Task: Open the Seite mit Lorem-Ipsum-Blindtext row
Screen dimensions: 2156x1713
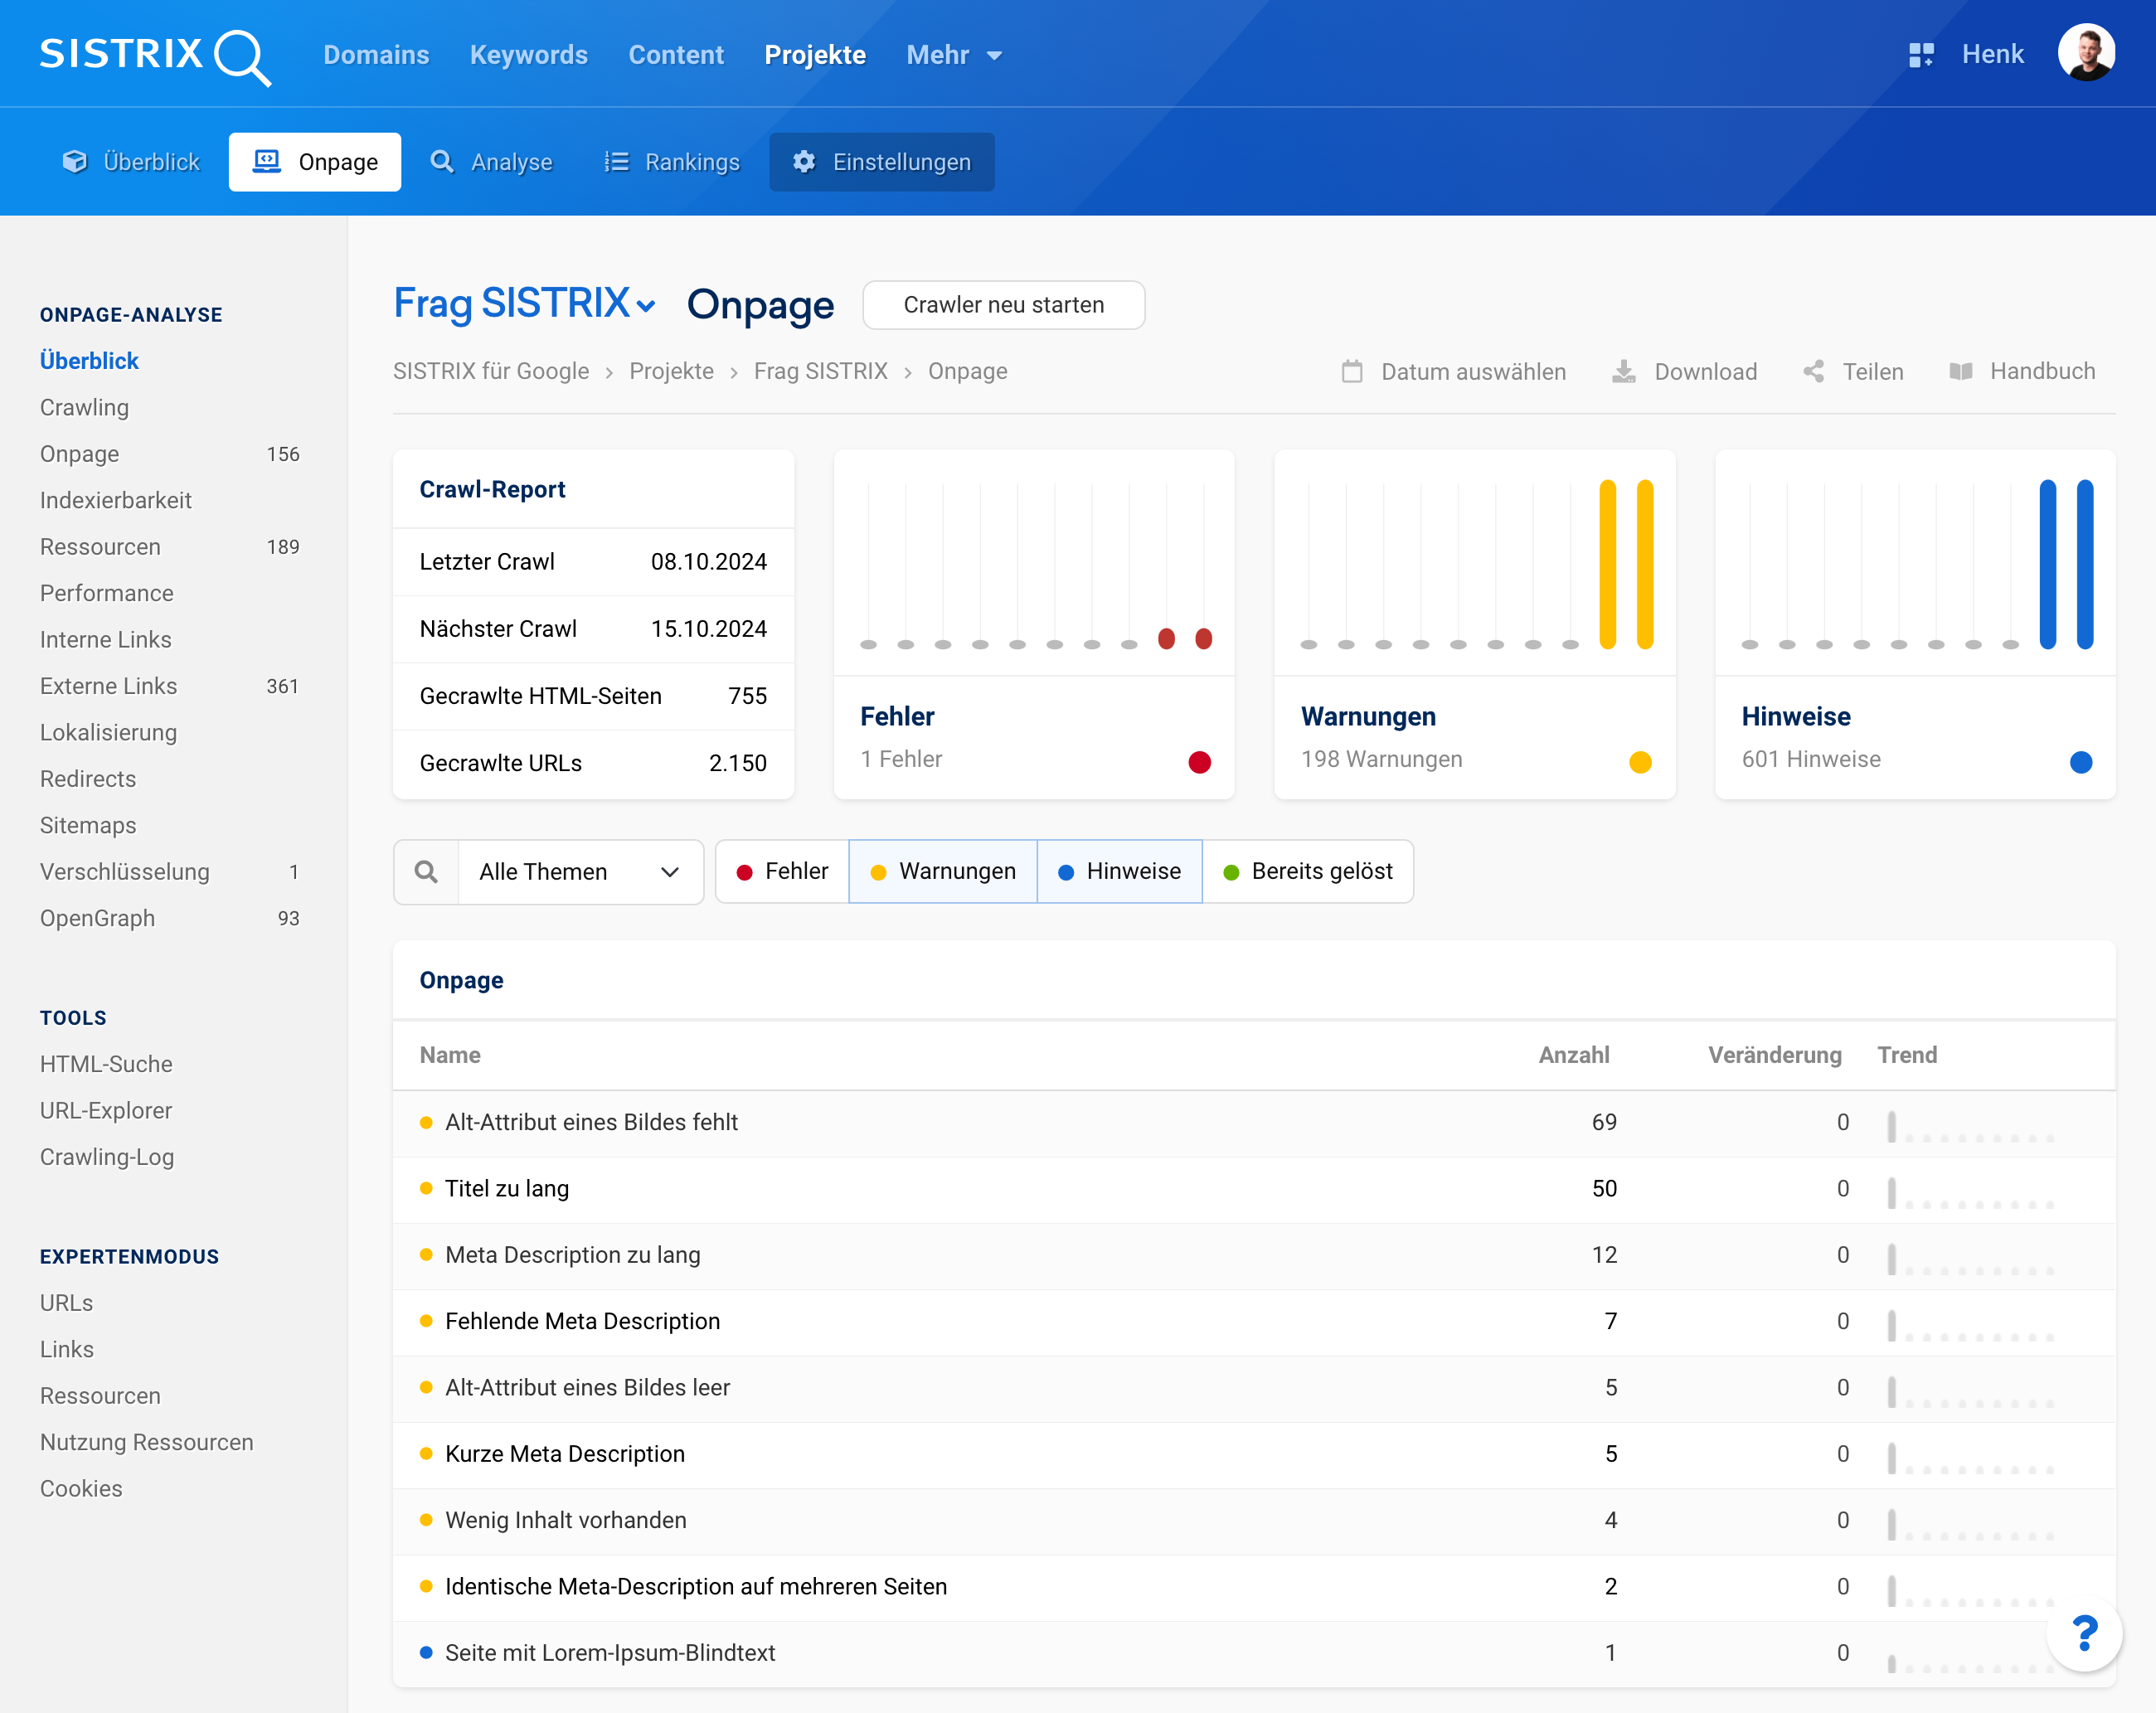Action: click(1254, 1653)
